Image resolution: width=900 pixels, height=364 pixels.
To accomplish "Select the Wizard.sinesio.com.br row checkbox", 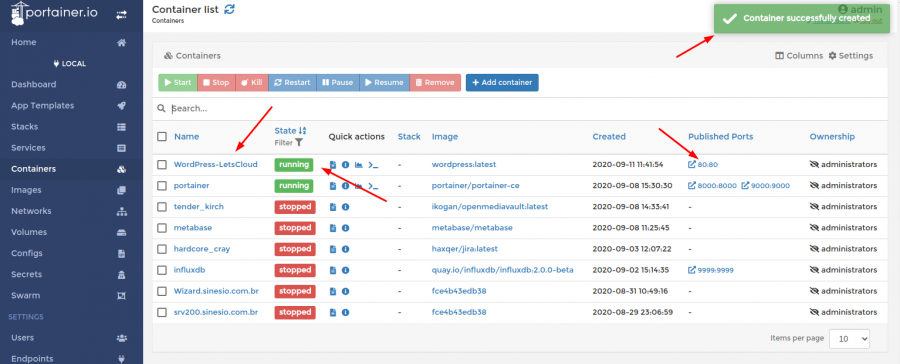I will tap(162, 291).
